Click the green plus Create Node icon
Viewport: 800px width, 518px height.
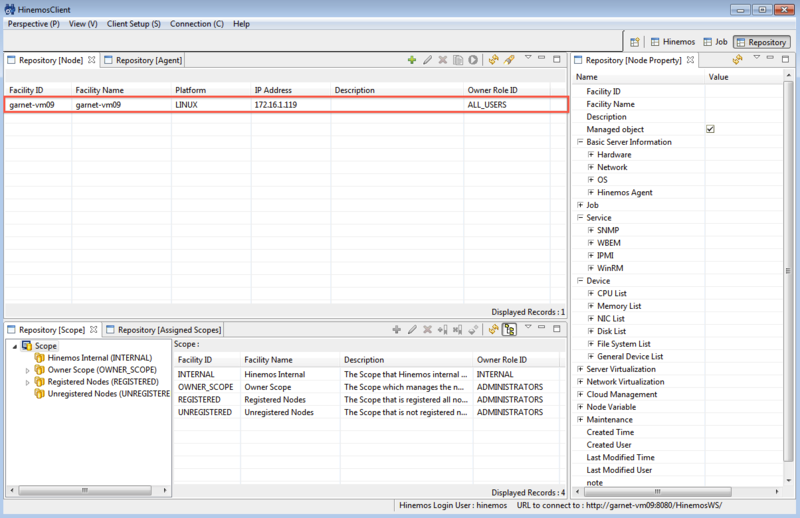point(412,60)
